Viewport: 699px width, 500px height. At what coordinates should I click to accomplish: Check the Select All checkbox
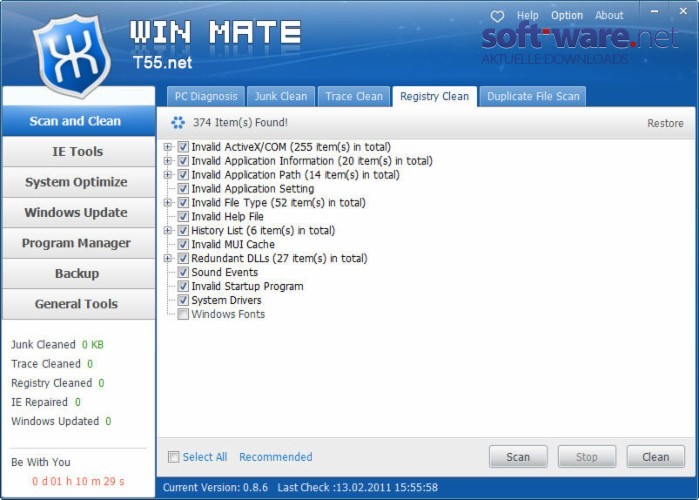click(x=173, y=457)
